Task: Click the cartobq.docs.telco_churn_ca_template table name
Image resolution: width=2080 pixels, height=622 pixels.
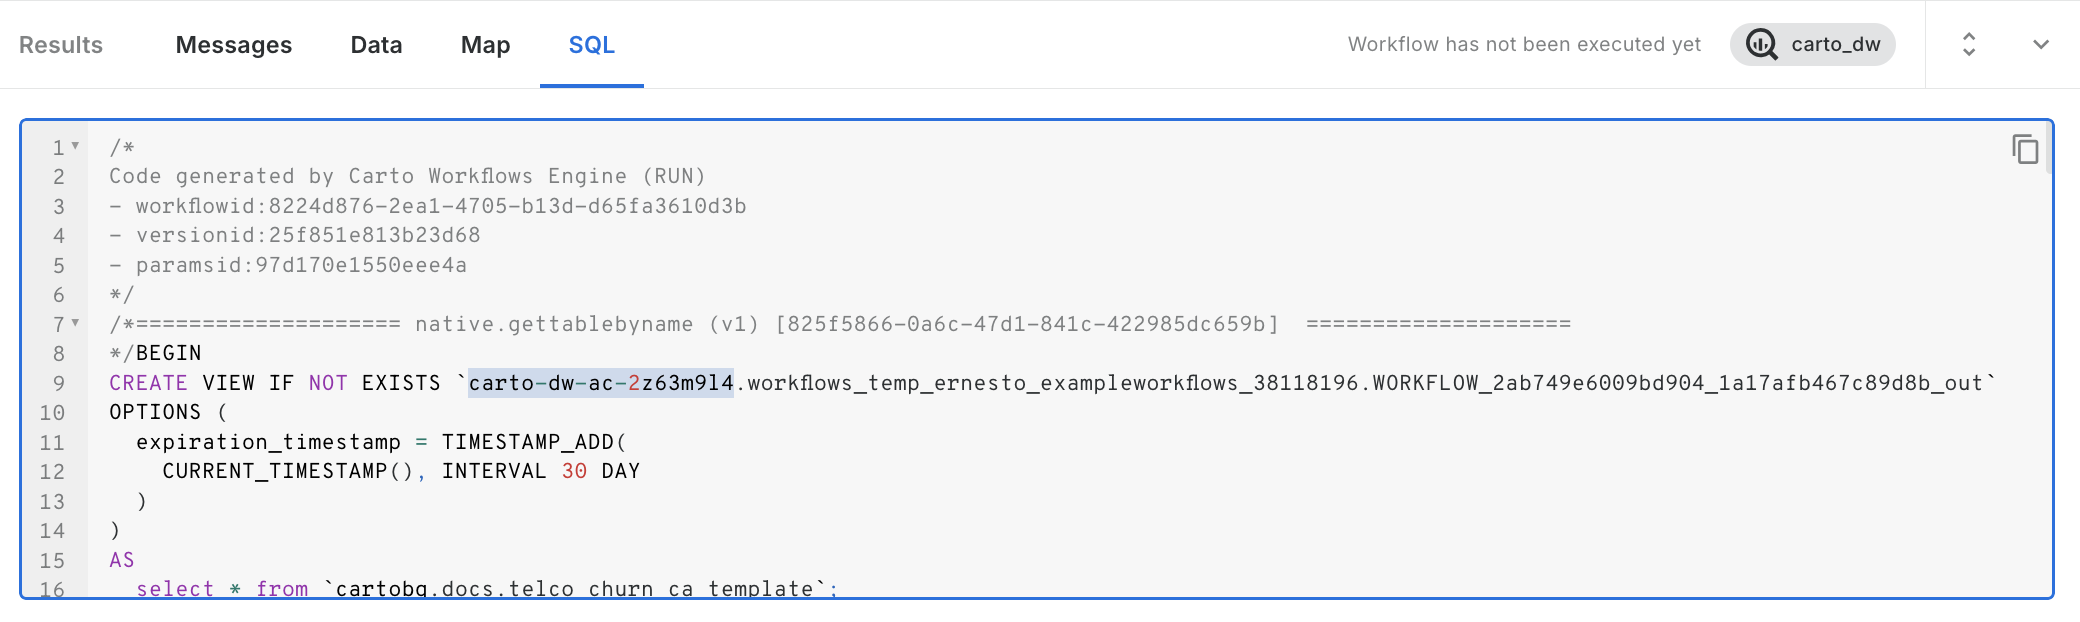Action: click(x=575, y=588)
